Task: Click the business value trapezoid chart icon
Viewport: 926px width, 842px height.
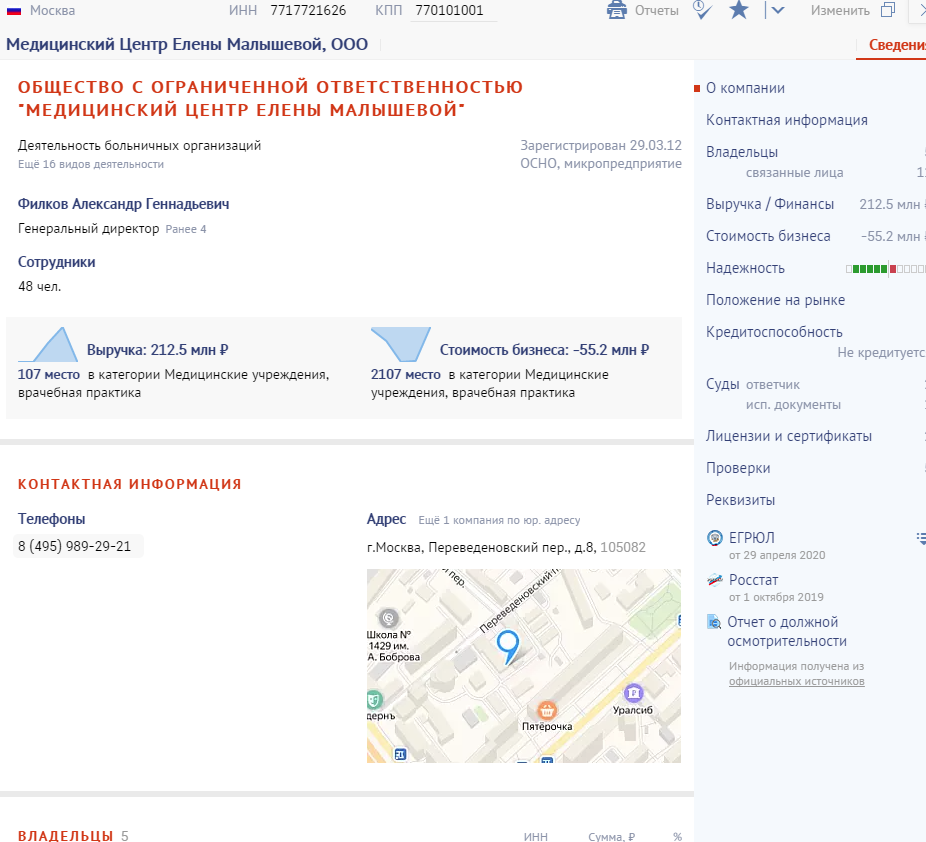Action: [x=400, y=344]
